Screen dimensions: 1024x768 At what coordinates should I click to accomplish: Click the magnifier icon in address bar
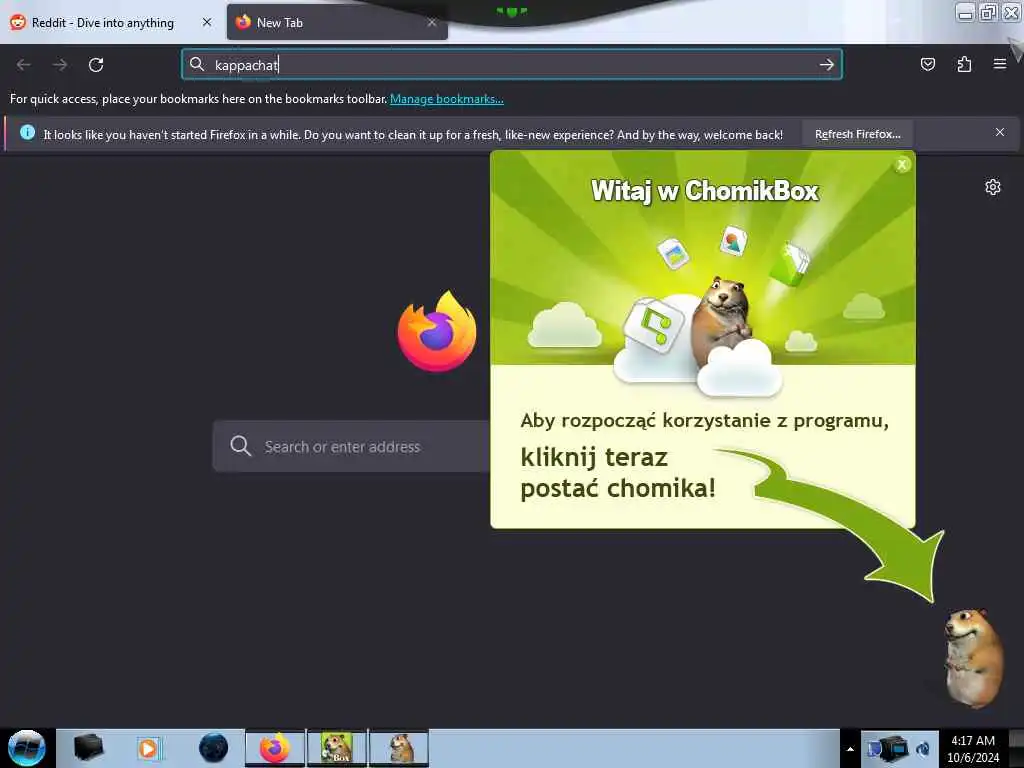[x=197, y=64]
